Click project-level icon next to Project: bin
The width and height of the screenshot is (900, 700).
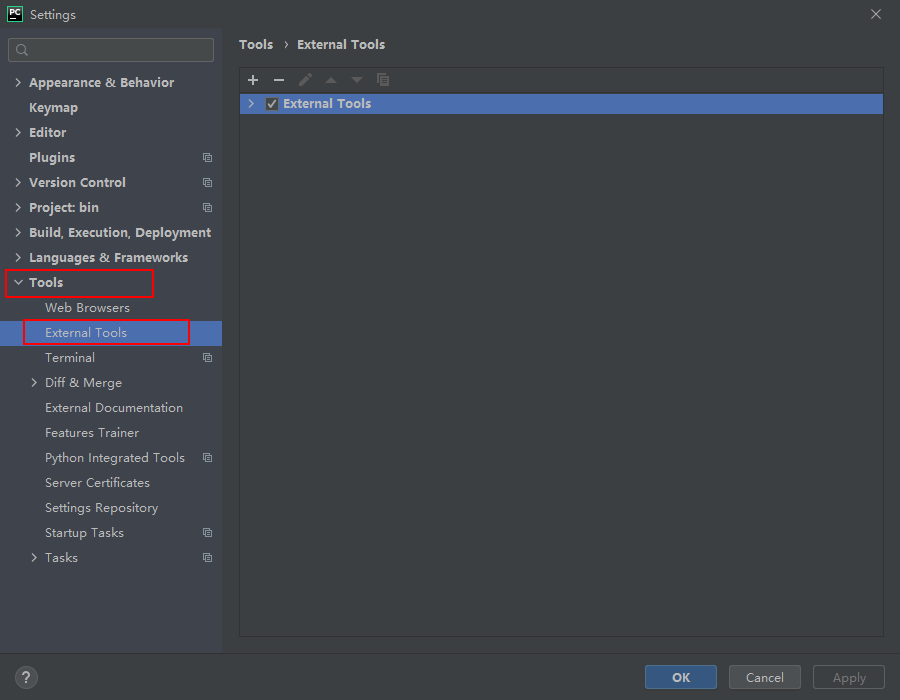click(x=208, y=208)
